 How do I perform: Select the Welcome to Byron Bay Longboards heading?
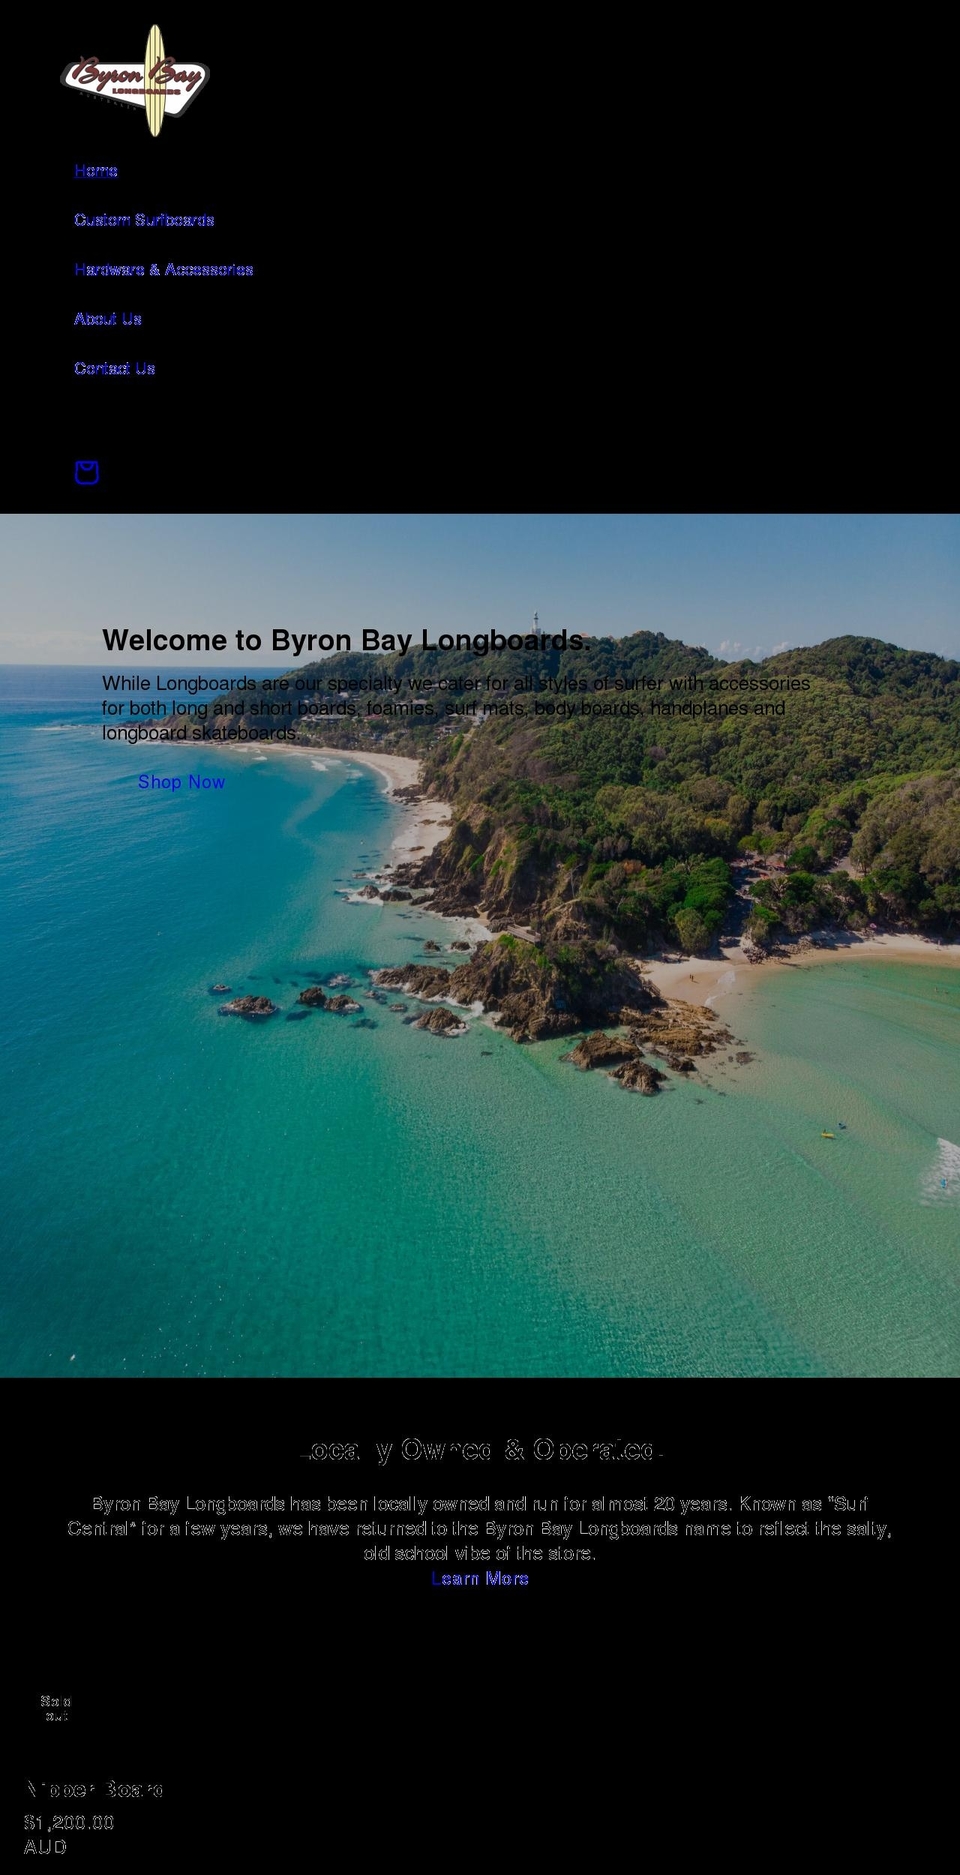[346, 640]
